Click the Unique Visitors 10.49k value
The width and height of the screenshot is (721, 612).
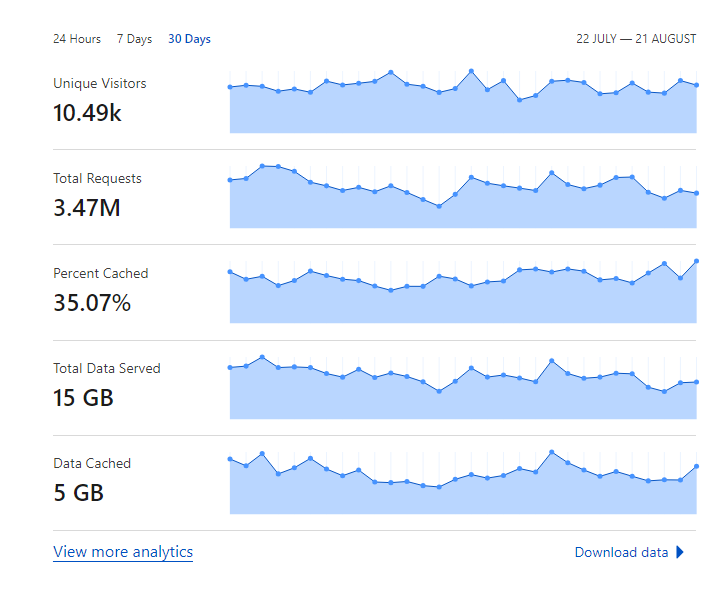pos(87,113)
